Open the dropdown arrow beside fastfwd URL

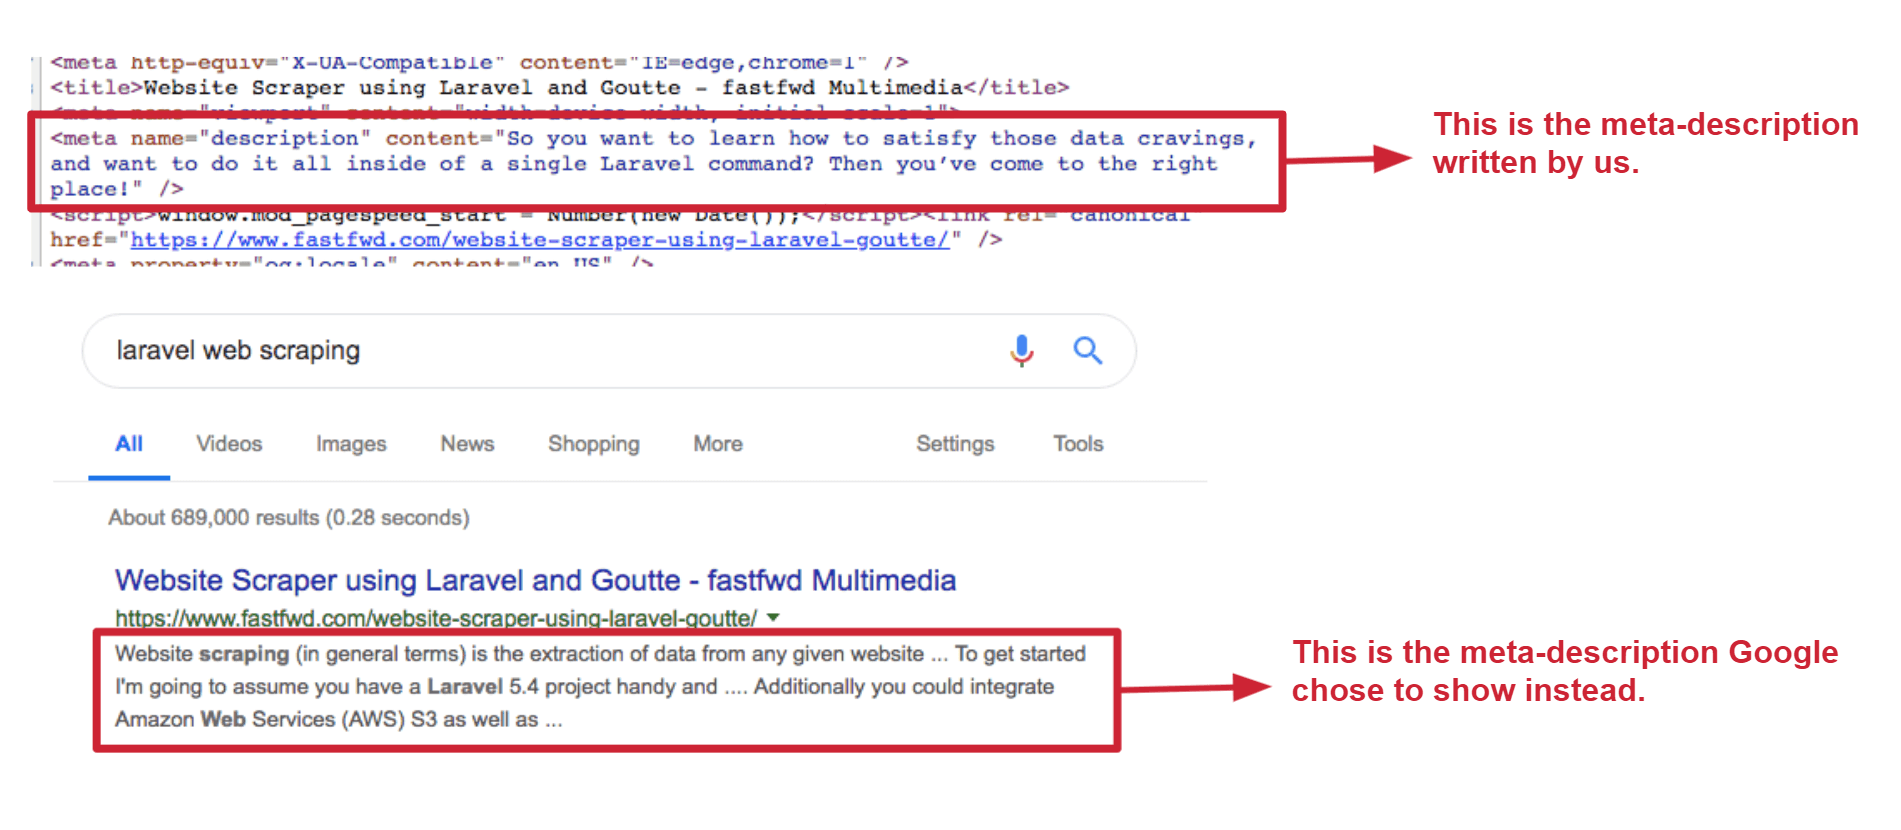773,618
